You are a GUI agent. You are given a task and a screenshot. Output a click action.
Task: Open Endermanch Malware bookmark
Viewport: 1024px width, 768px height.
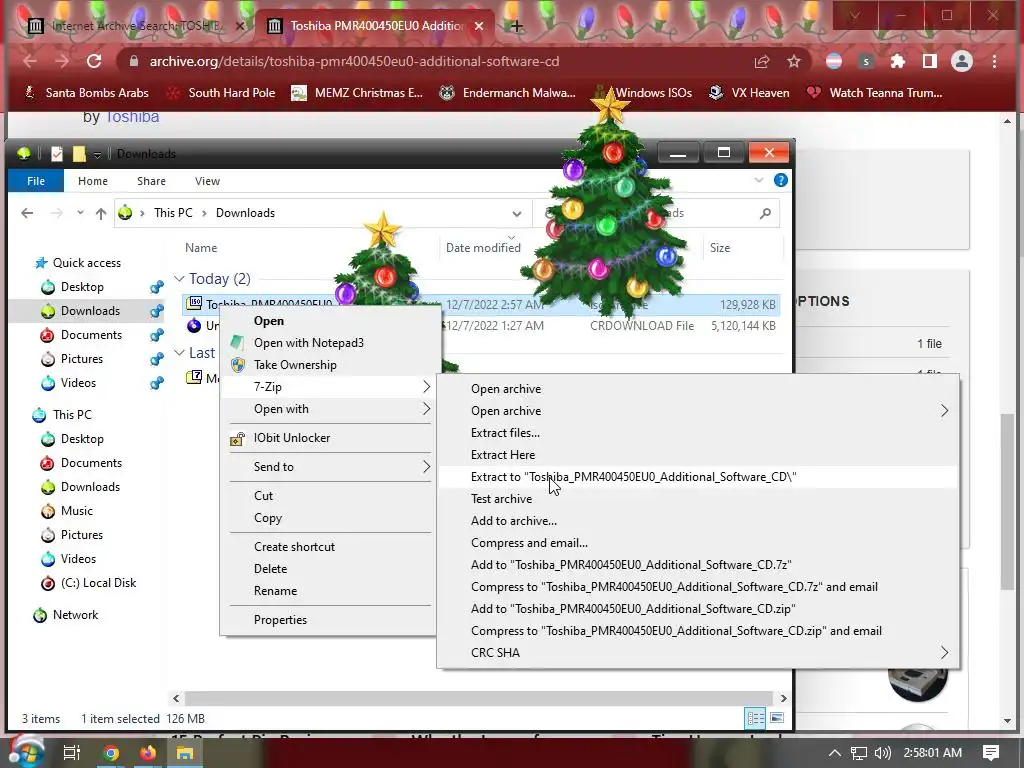point(507,93)
